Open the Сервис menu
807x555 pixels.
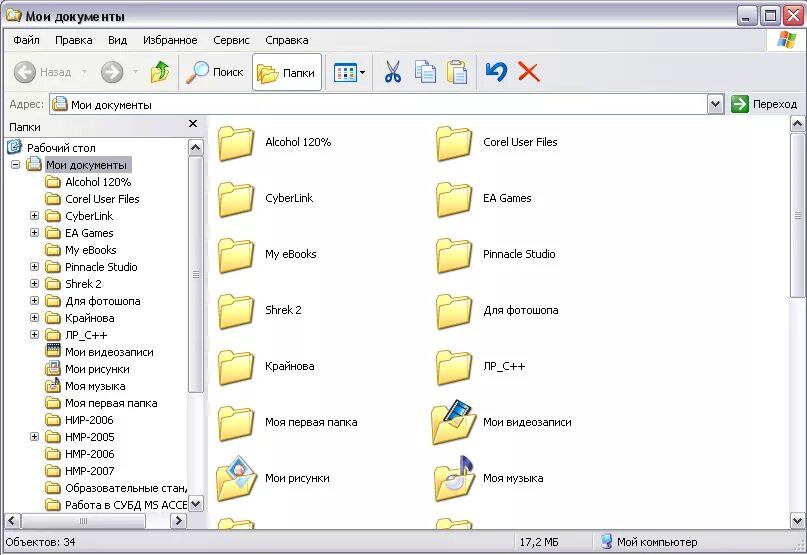click(231, 40)
